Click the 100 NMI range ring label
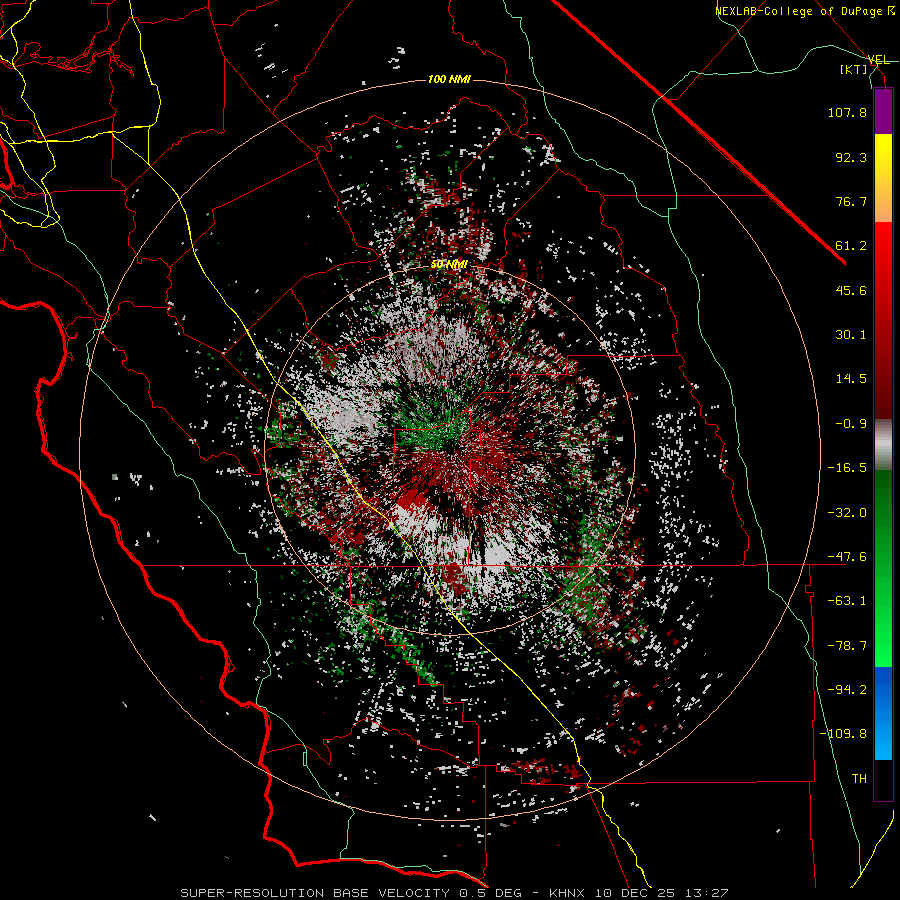 (x=449, y=79)
